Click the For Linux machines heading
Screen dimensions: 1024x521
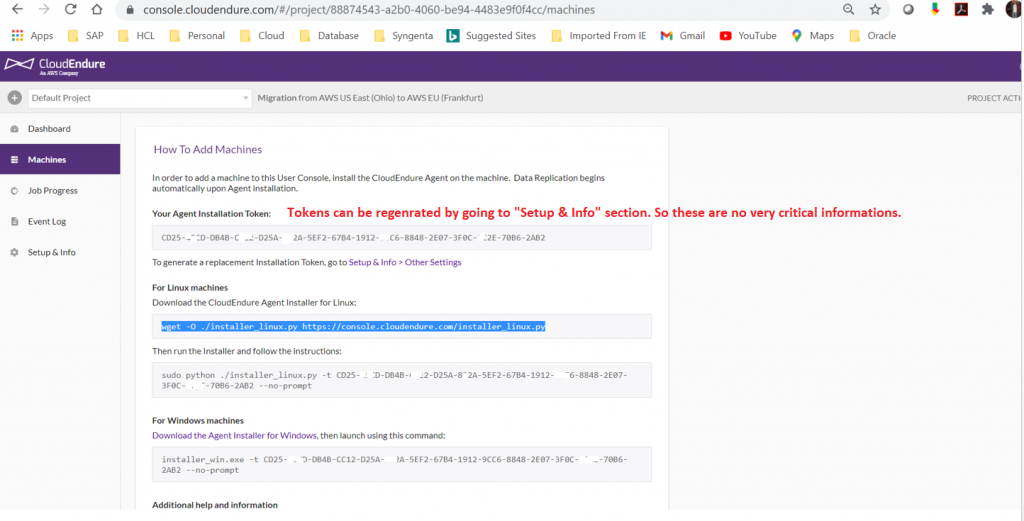(190, 288)
